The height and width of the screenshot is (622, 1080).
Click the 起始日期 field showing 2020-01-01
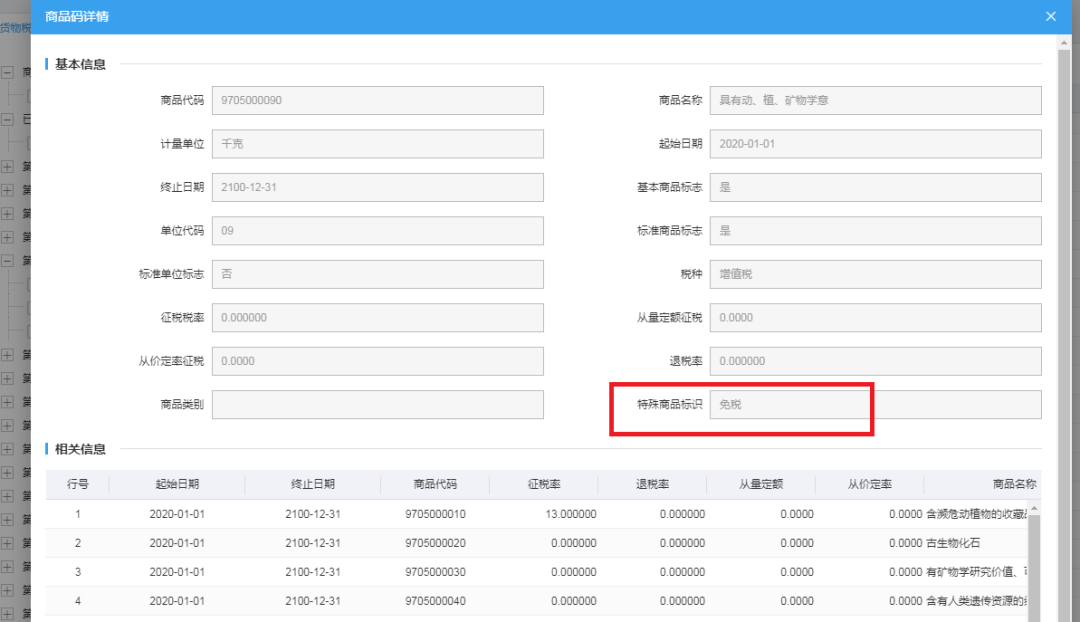pyautogui.click(x=875, y=143)
